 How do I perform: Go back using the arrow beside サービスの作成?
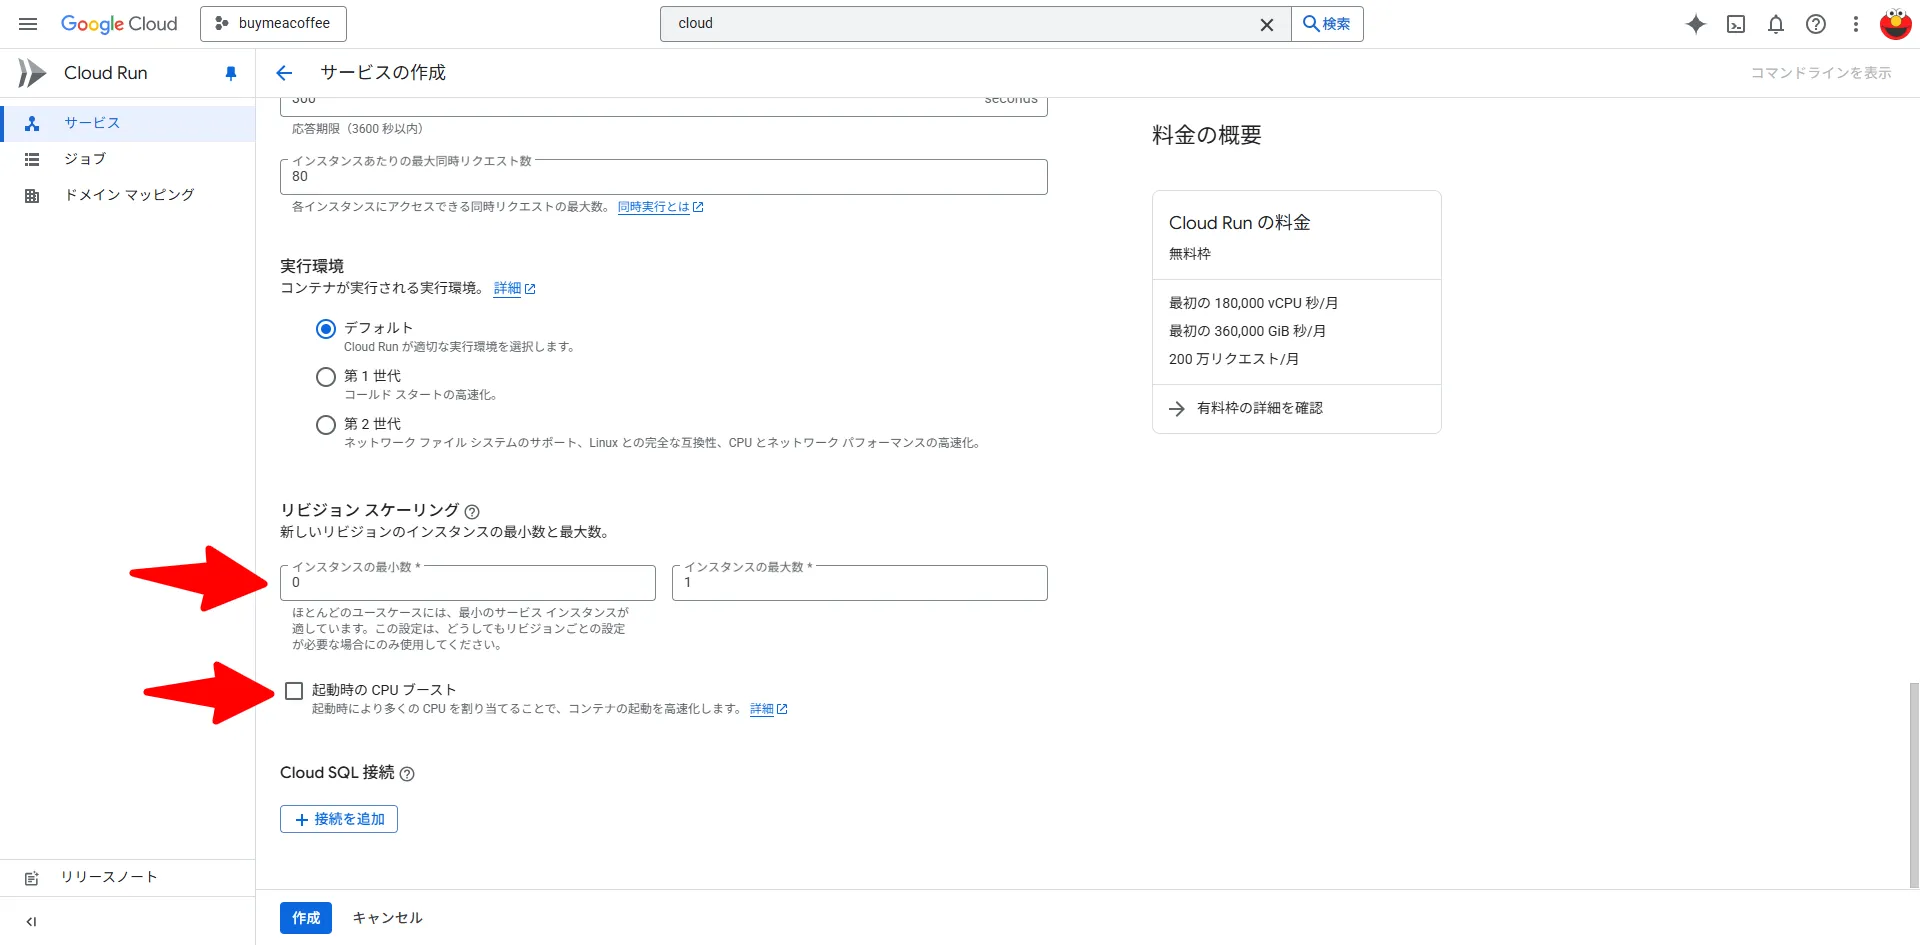click(x=284, y=73)
